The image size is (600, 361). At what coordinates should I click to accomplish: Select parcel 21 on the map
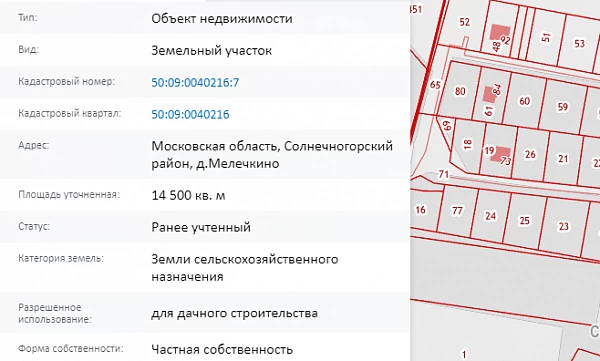(x=563, y=158)
